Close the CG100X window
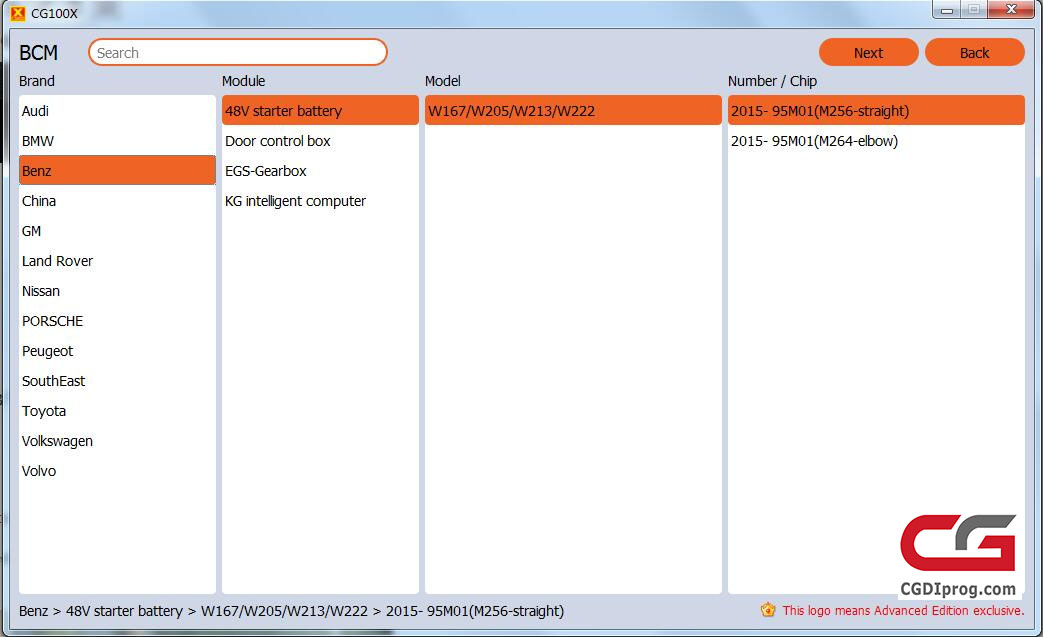 1011,9
